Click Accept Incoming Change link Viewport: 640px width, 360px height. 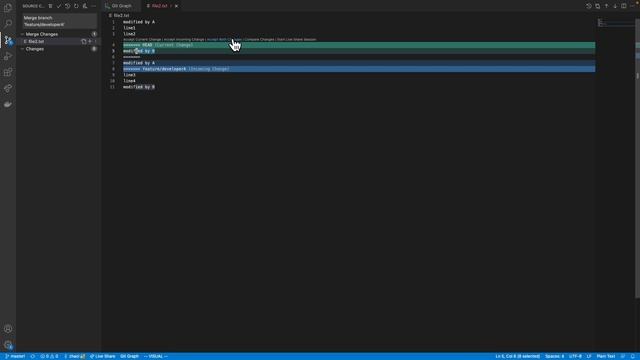tap(184, 40)
